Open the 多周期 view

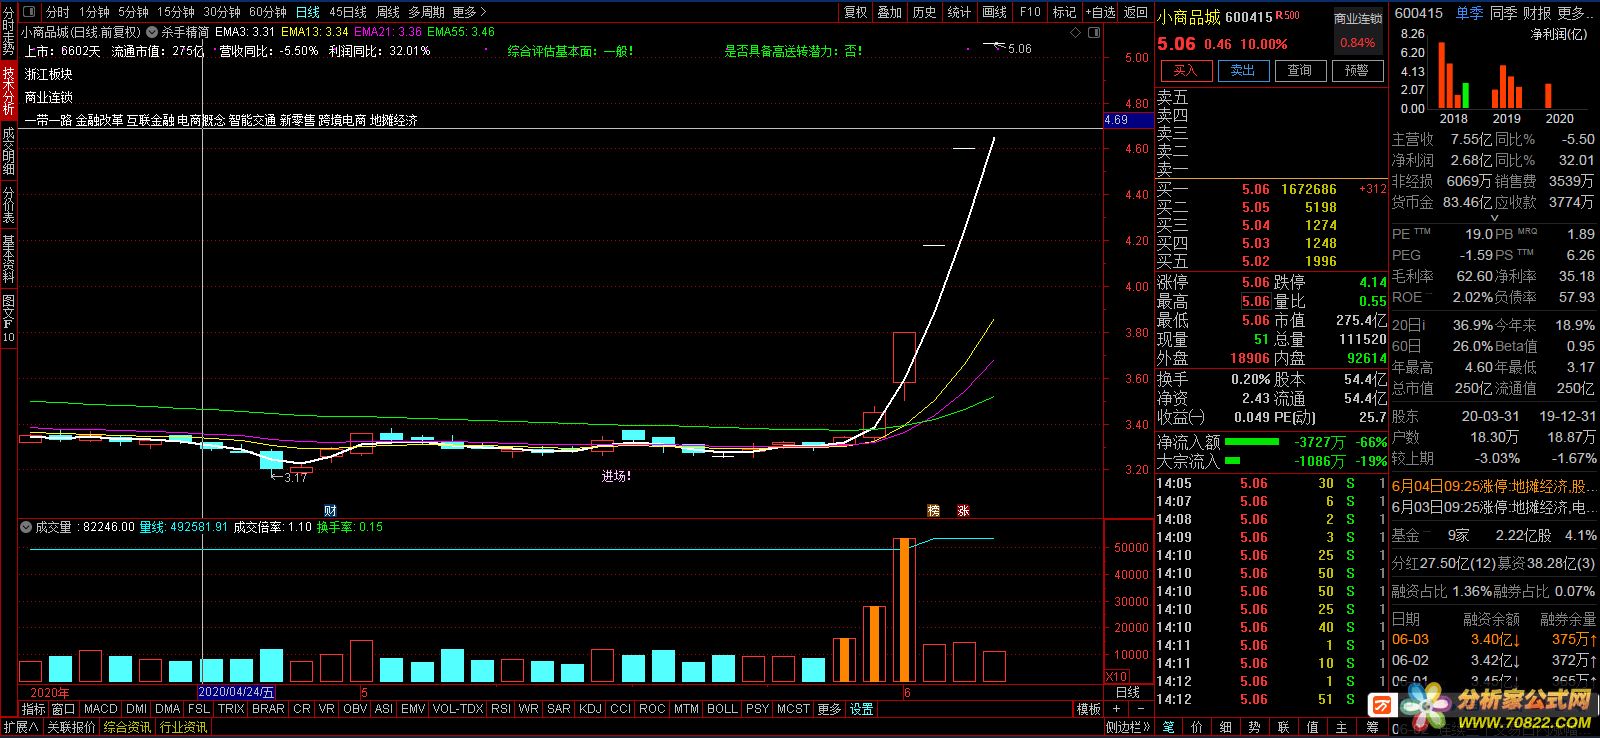tap(426, 12)
